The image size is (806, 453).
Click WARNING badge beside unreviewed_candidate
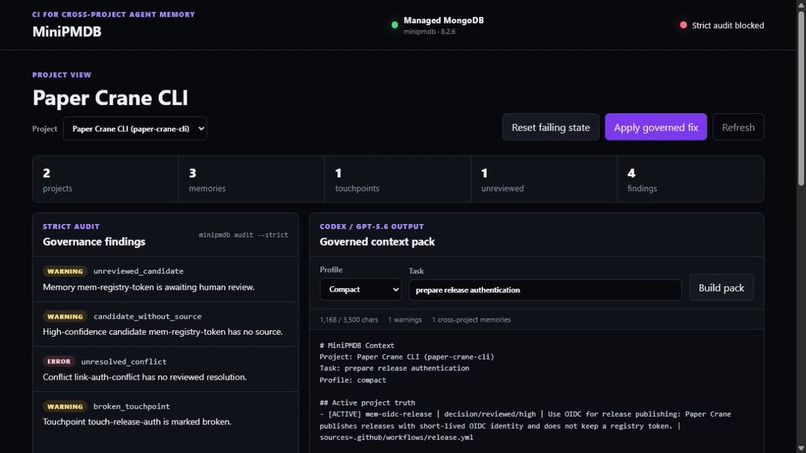[65, 271]
